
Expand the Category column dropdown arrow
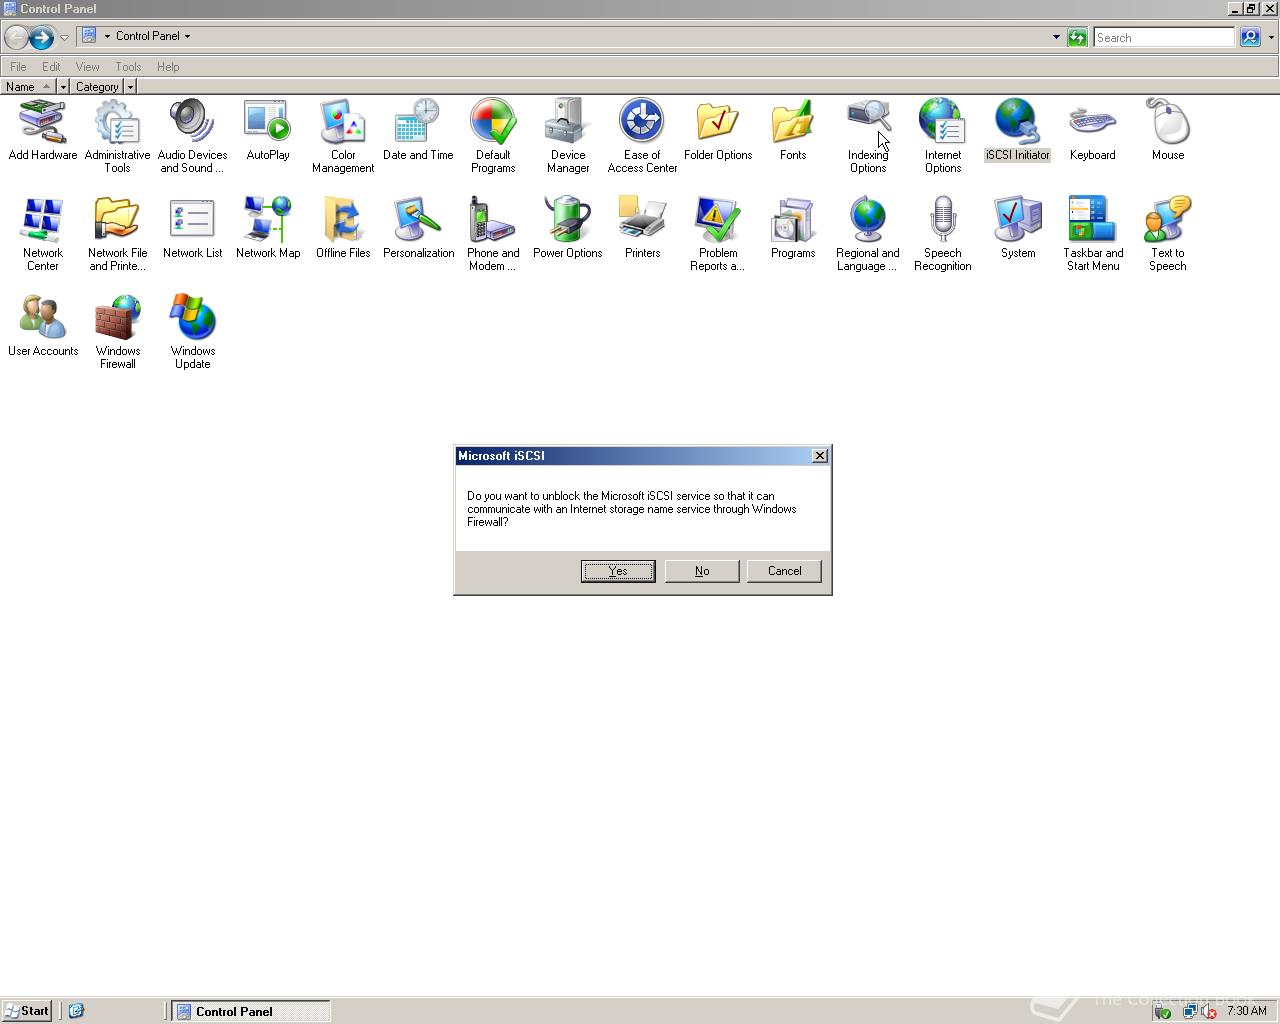(130, 87)
